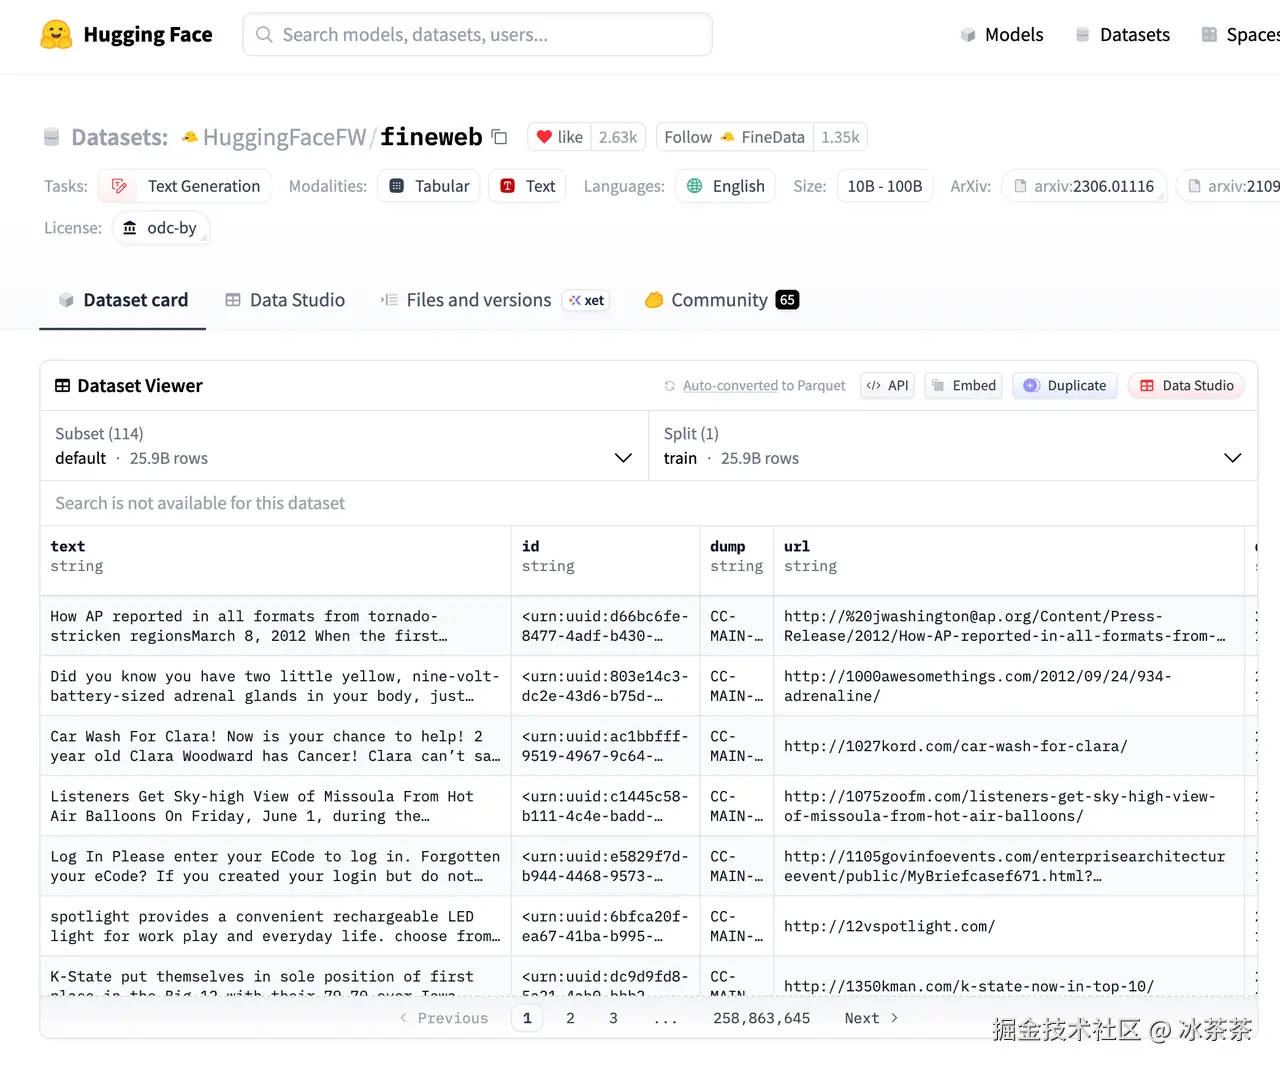The width and height of the screenshot is (1280, 1071).
Task: Open the Community tab
Action: [722, 300]
